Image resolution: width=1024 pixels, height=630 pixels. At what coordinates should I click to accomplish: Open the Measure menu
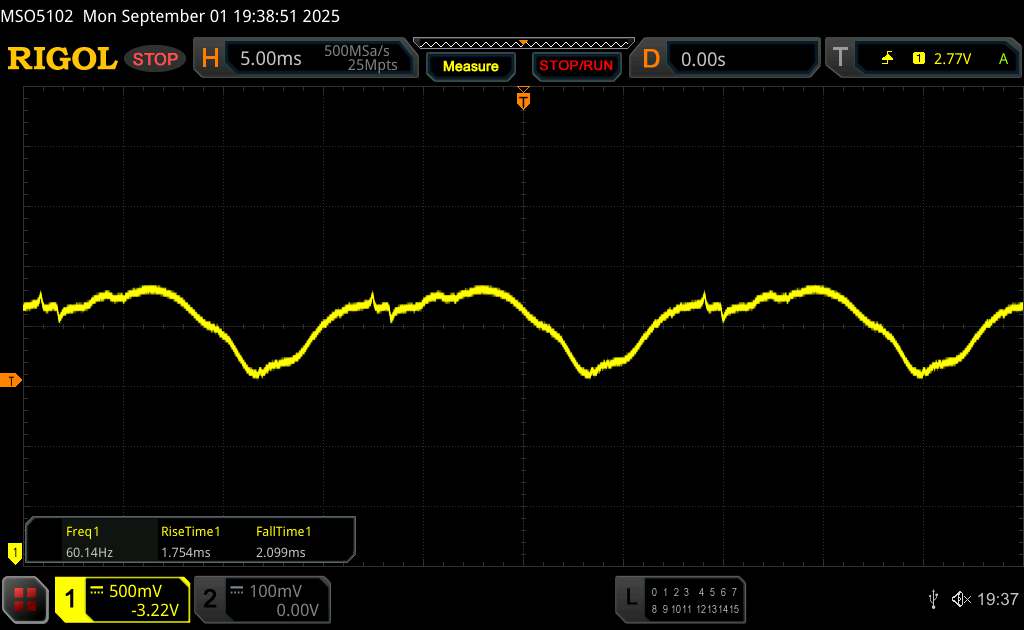point(471,66)
